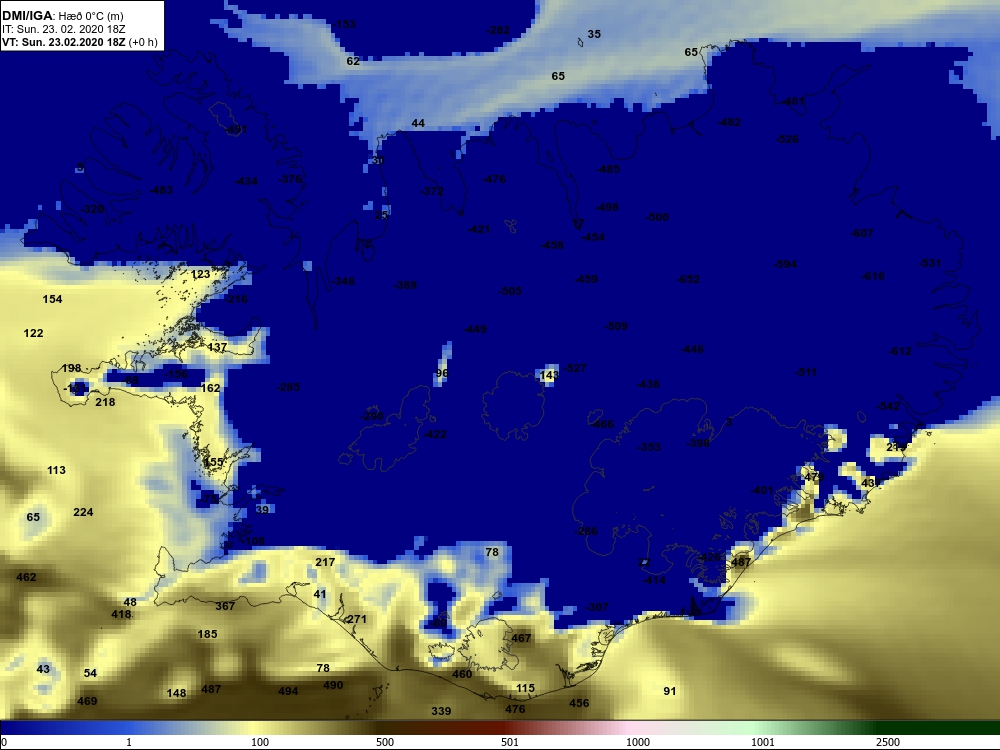
Task: Click the map value '91' in the southeastern sea
Action: point(670,691)
